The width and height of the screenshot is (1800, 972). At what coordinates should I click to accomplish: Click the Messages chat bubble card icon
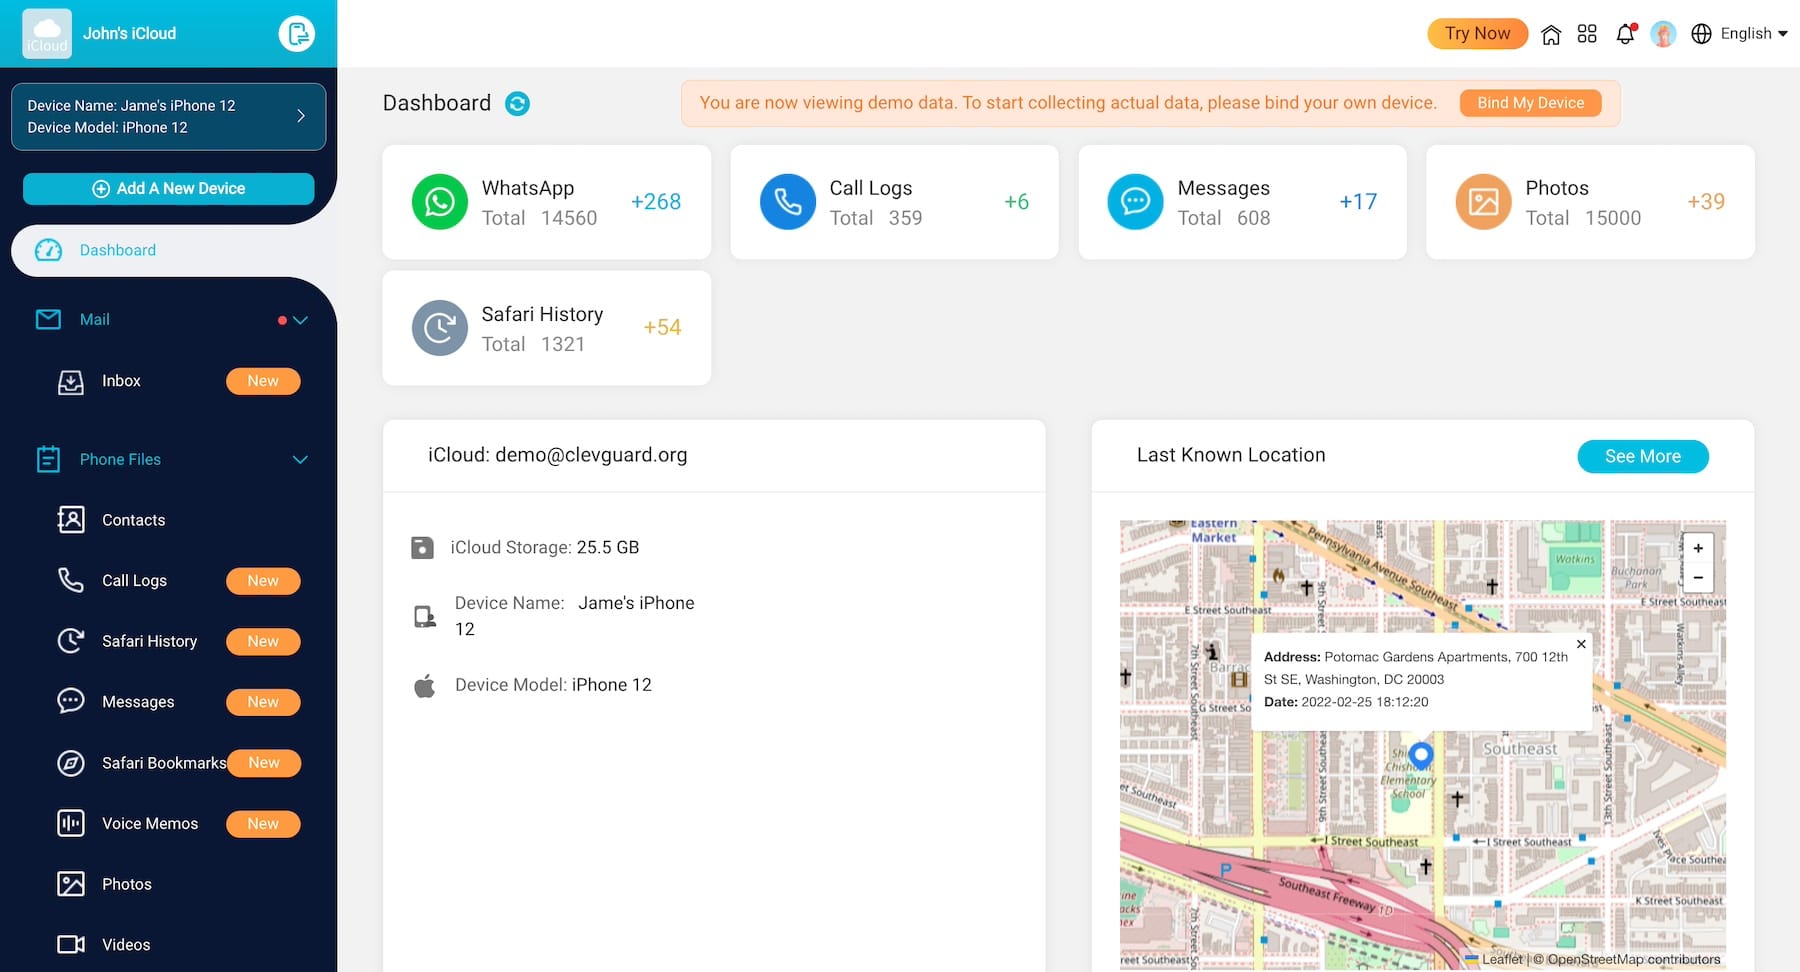coord(1136,202)
